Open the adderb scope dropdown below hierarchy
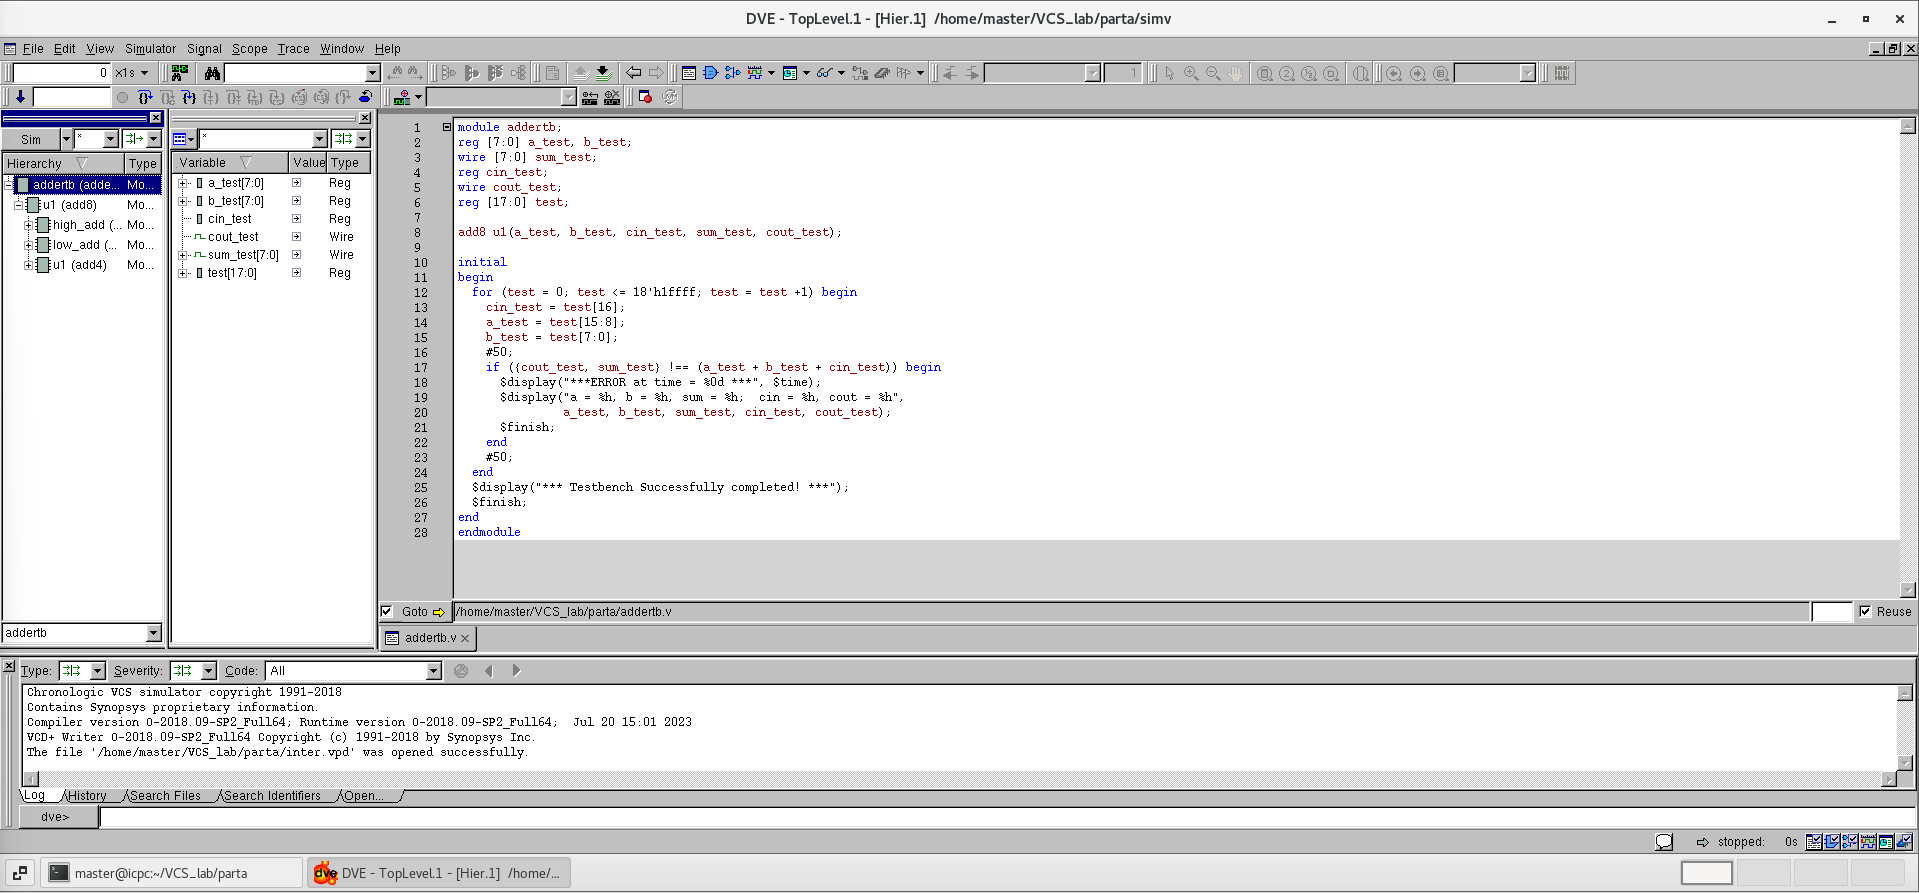 pyautogui.click(x=153, y=633)
